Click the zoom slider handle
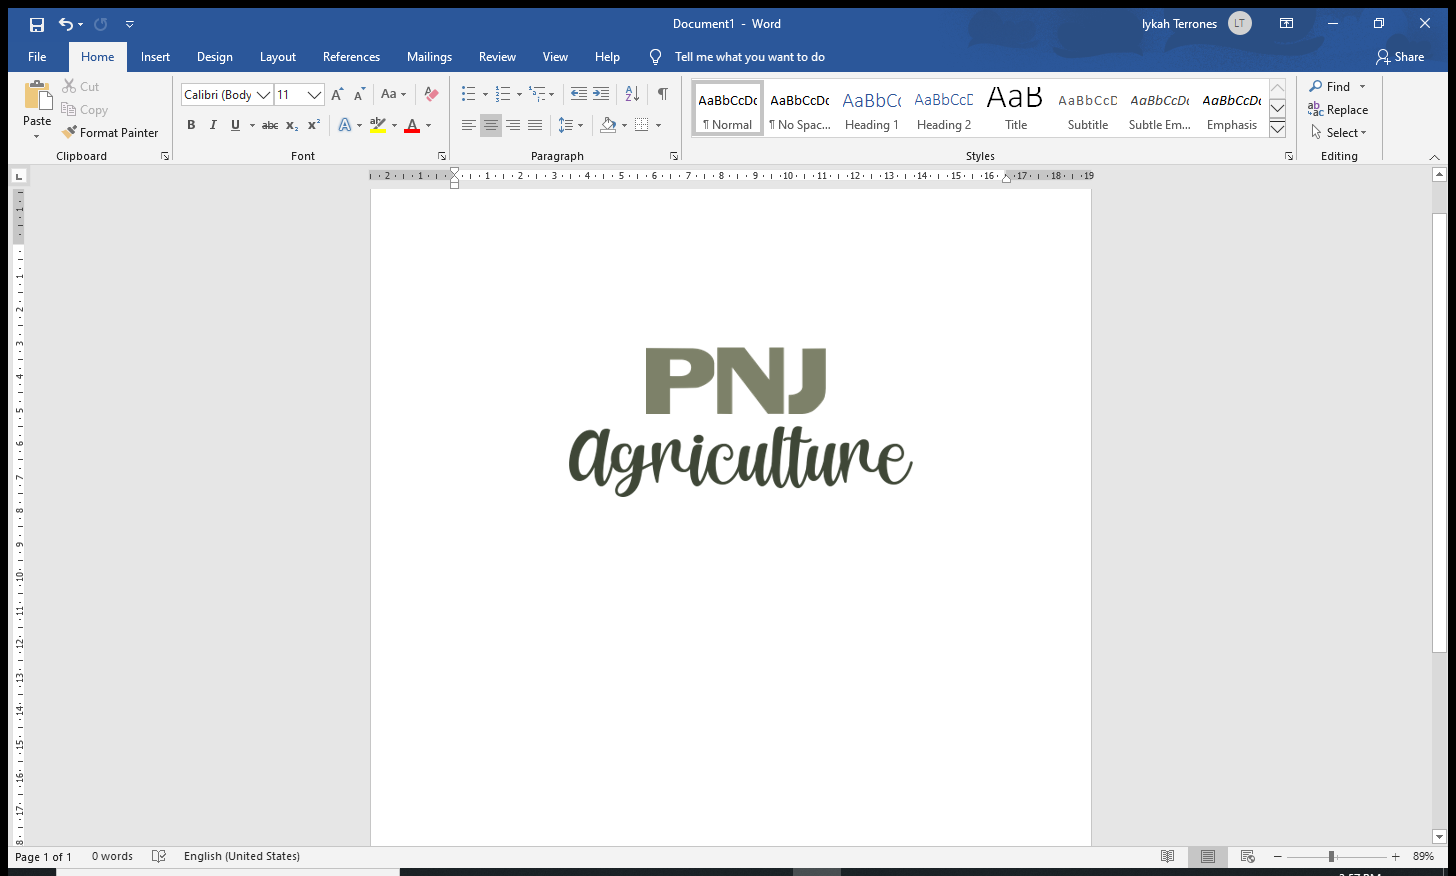Screen dimensions: 1456x876 (x=1331, y=857)
